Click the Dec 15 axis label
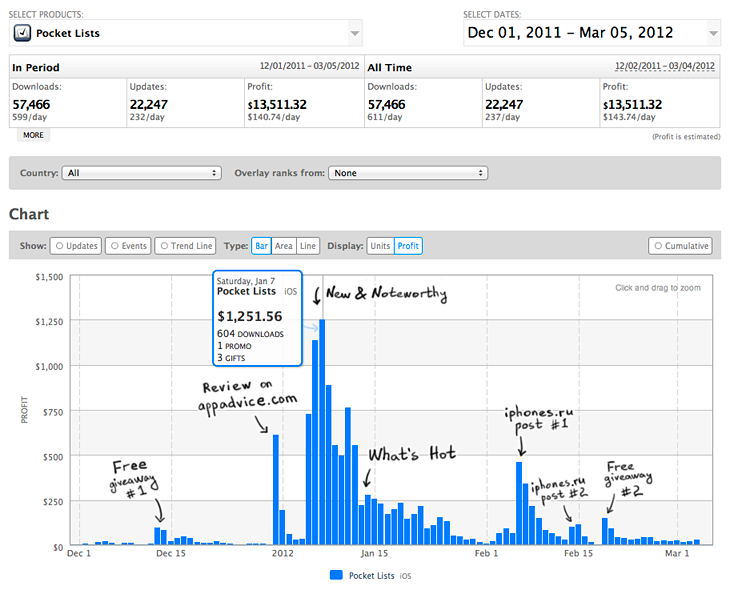Screen dimensions: 730x590 pos(171,553)
